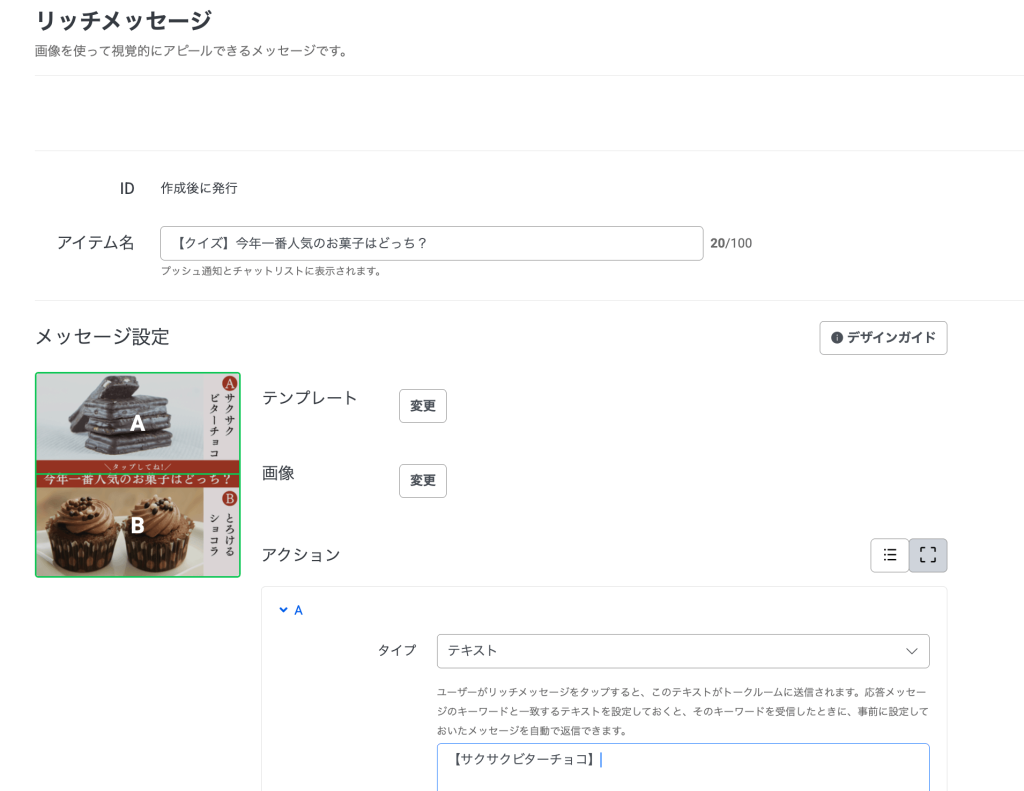Toggle the action display to list mode
This screenshot has height=791, width=1024.
point(889,555)
